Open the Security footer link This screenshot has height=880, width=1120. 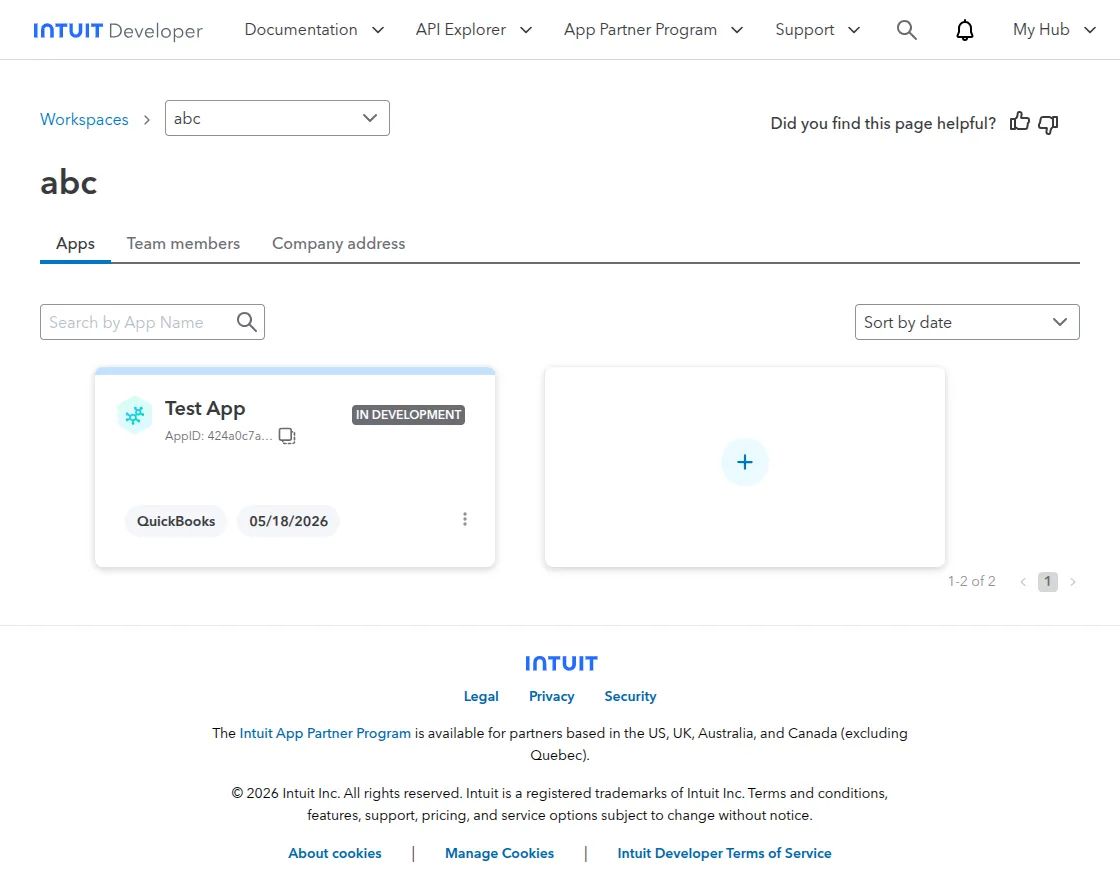coord(630,696)
